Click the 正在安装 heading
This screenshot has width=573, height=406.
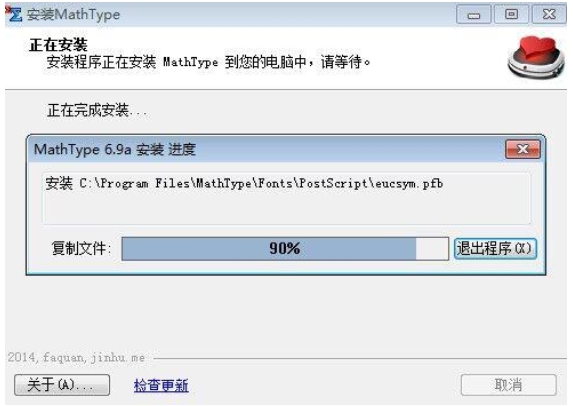[58, 45]
